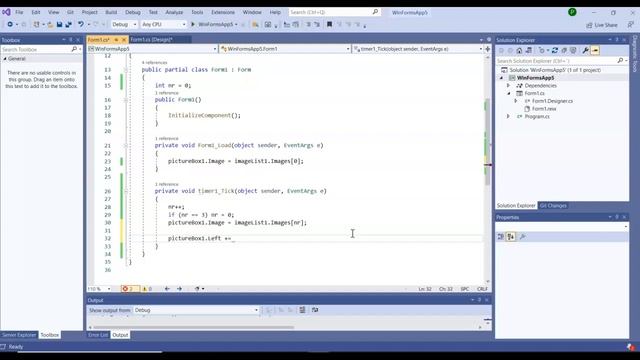Screen dimensions: 640x360
Task: Click the split editor plus icon
Action: click(487, 49)
